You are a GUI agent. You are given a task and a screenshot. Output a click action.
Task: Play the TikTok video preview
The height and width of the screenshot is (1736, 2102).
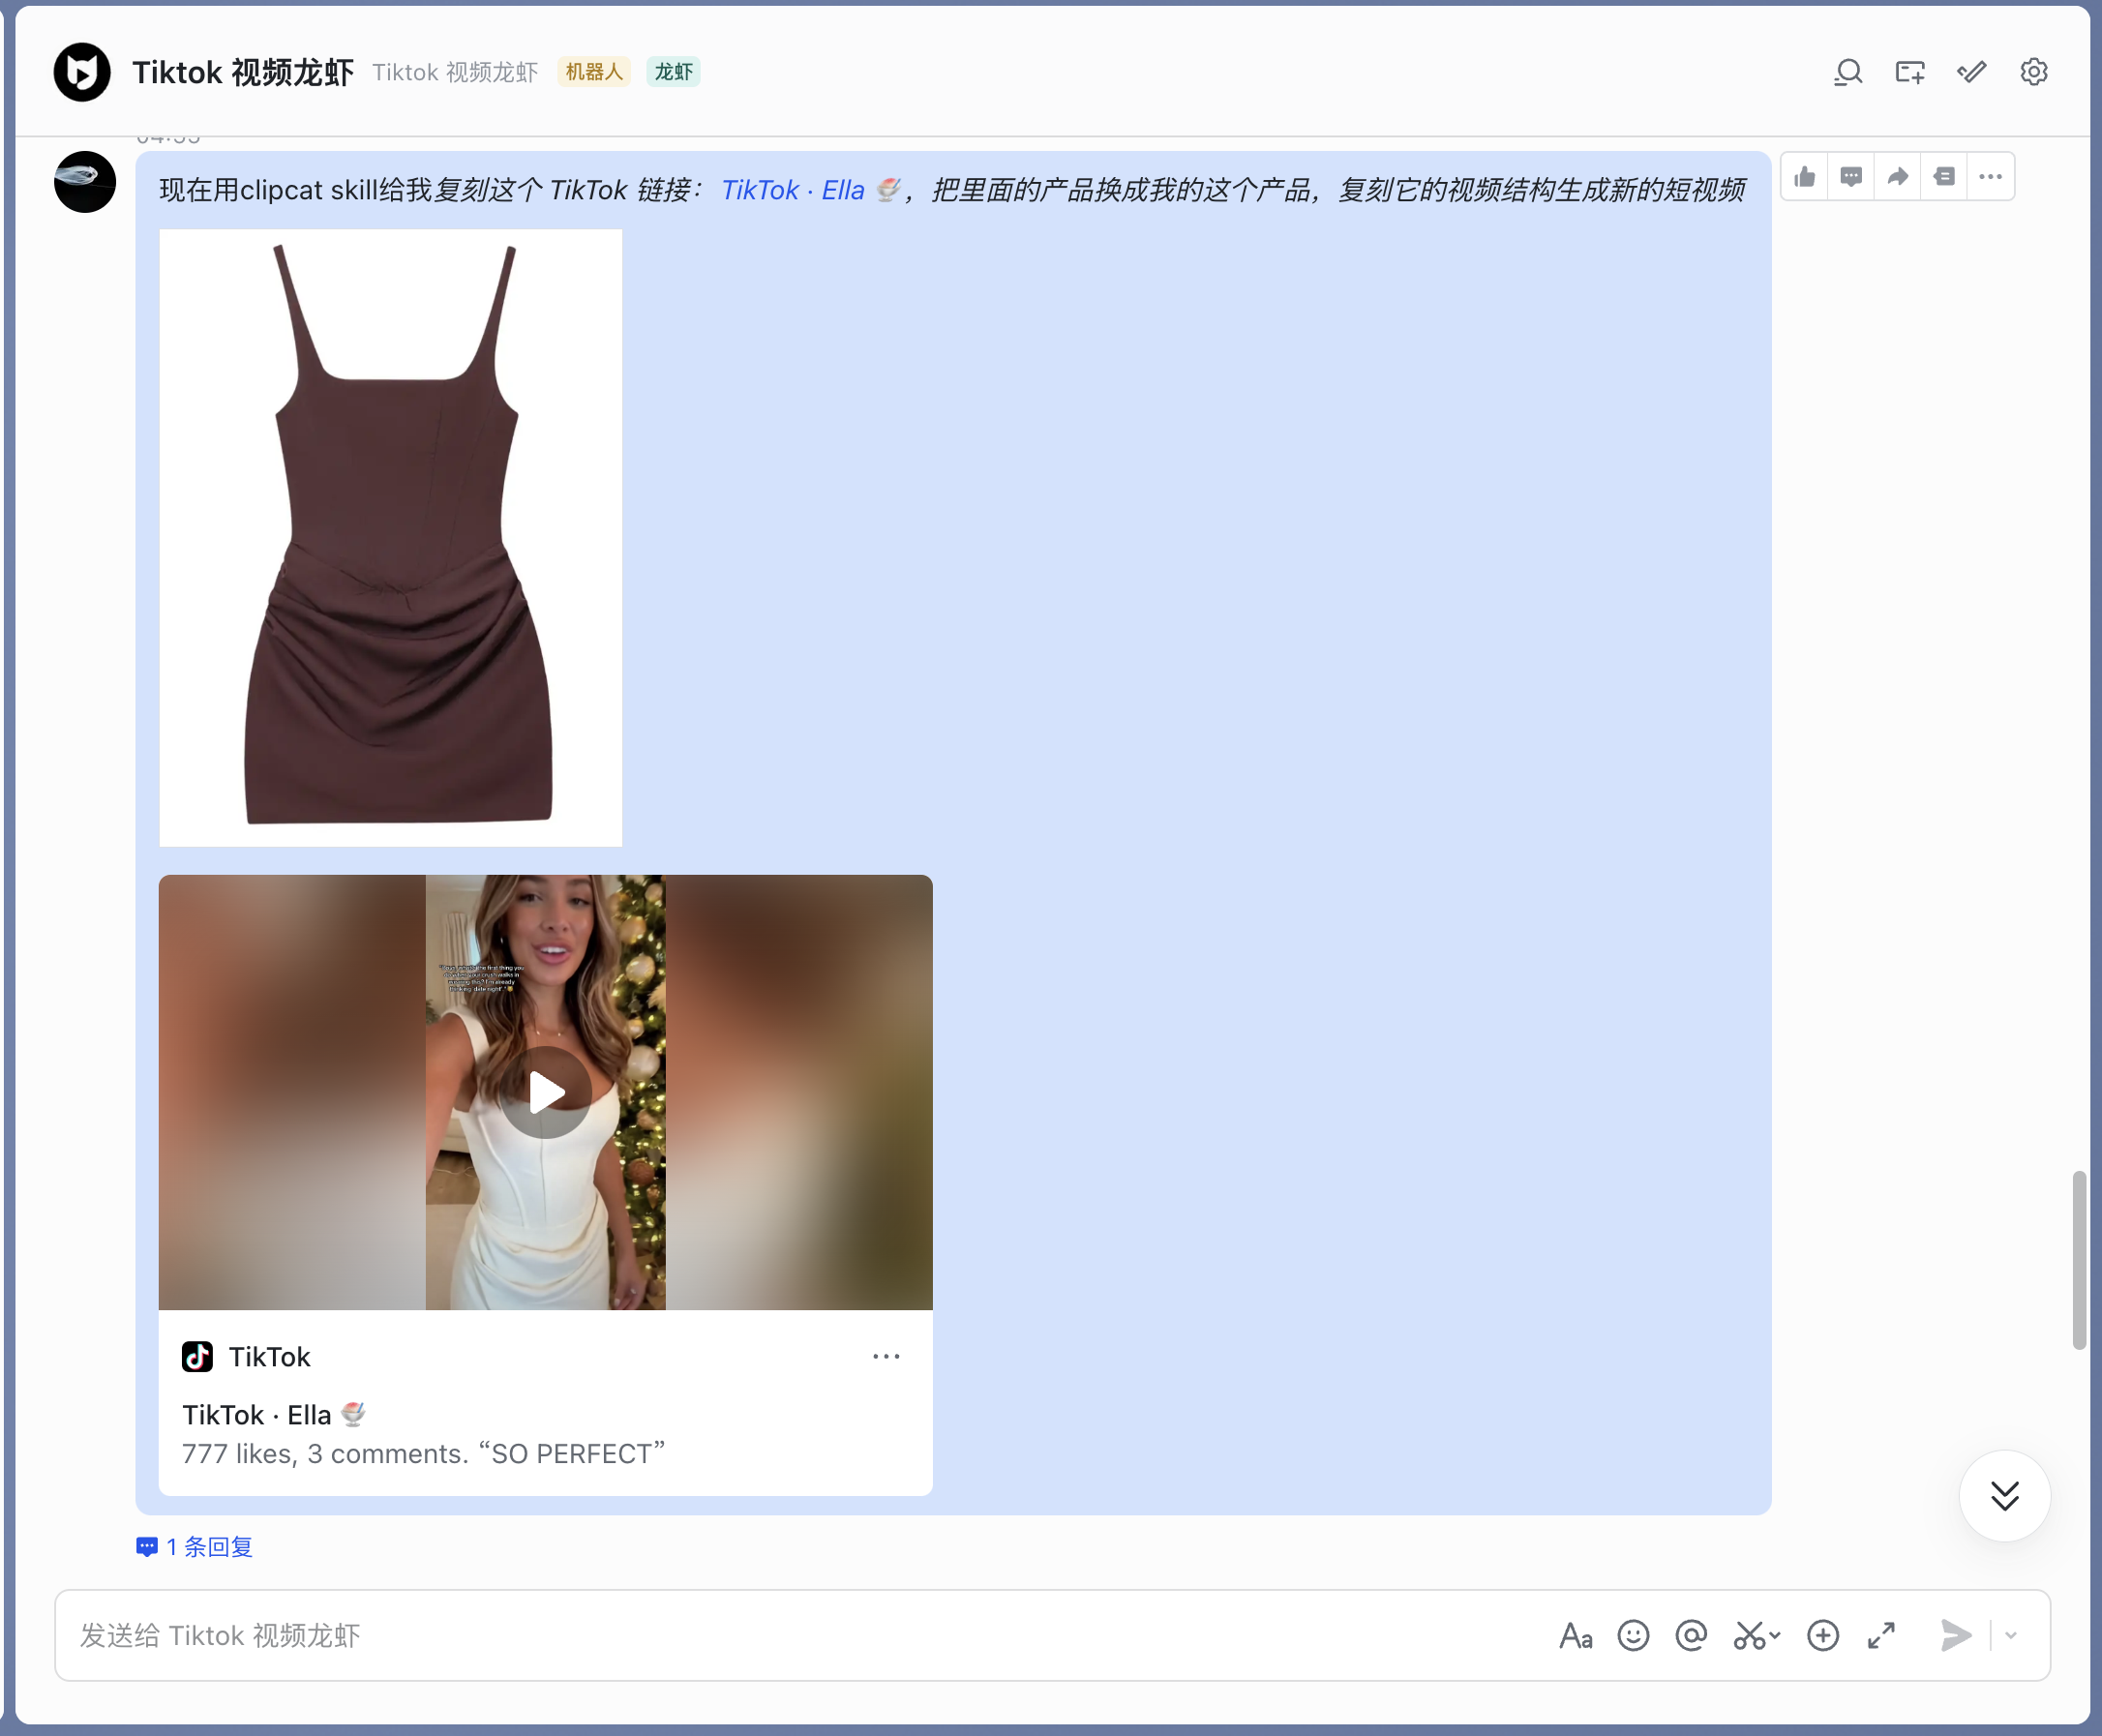click(x=546, y=1092)
